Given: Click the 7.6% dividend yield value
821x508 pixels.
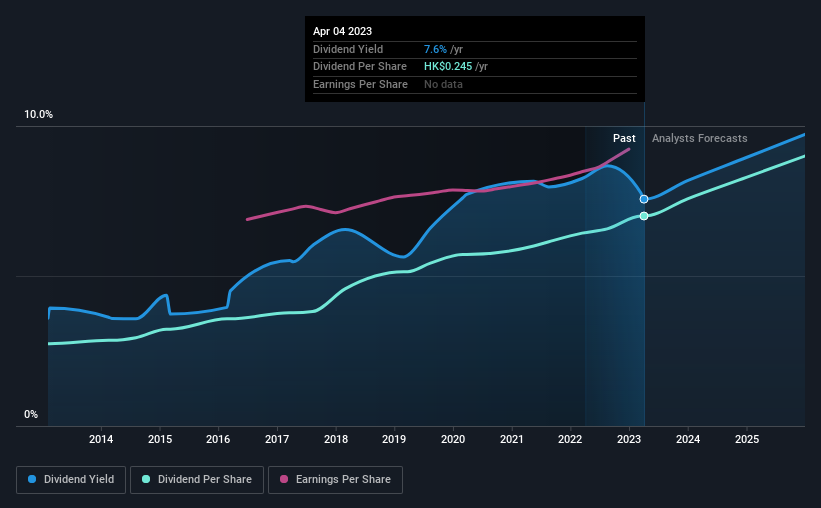Looking at the screenshot, I should 435,49.
